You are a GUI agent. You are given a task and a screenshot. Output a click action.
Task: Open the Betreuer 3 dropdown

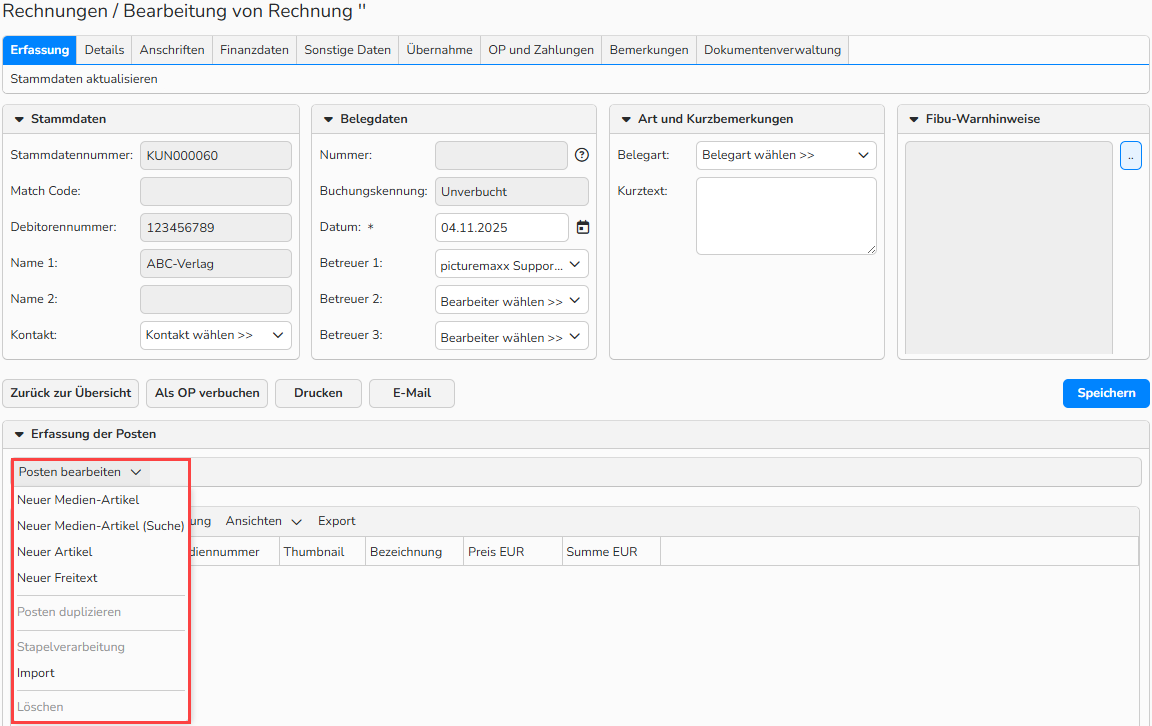click(x=511, y=337)
